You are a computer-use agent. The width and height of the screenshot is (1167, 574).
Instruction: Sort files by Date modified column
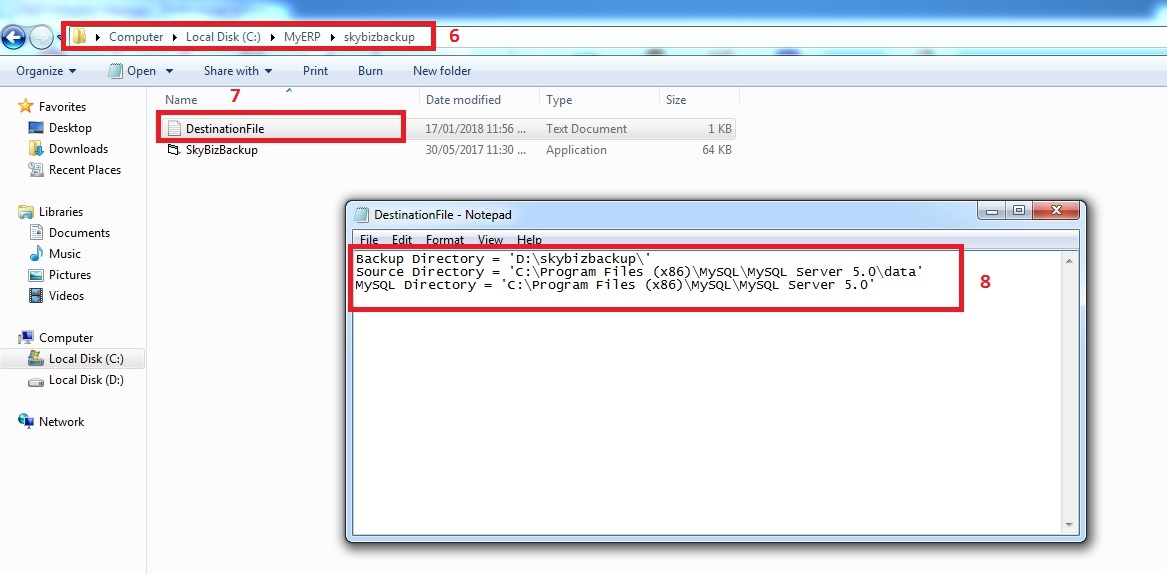[463, 100]
